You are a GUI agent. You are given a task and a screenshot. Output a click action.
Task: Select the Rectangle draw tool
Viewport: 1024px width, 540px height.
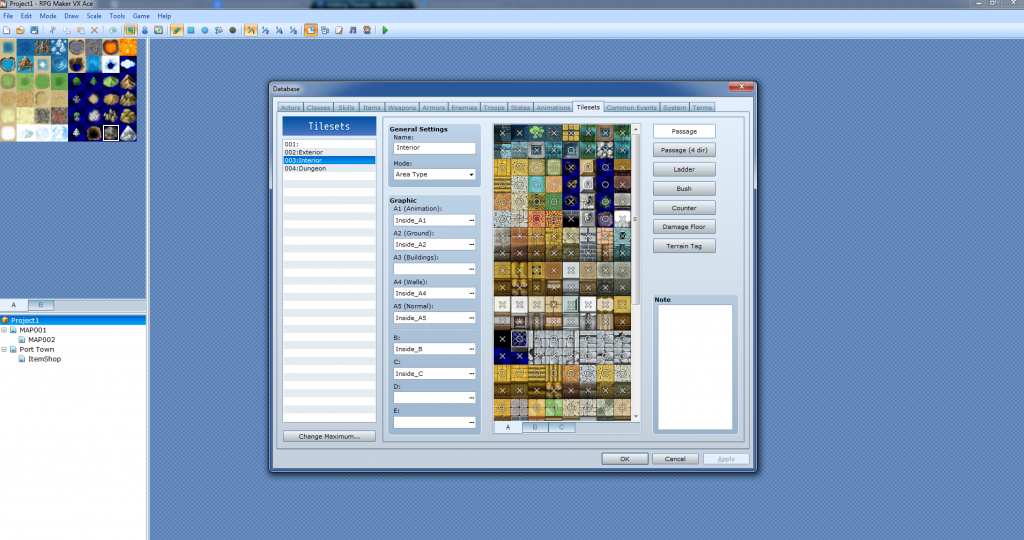click(191, 30)
